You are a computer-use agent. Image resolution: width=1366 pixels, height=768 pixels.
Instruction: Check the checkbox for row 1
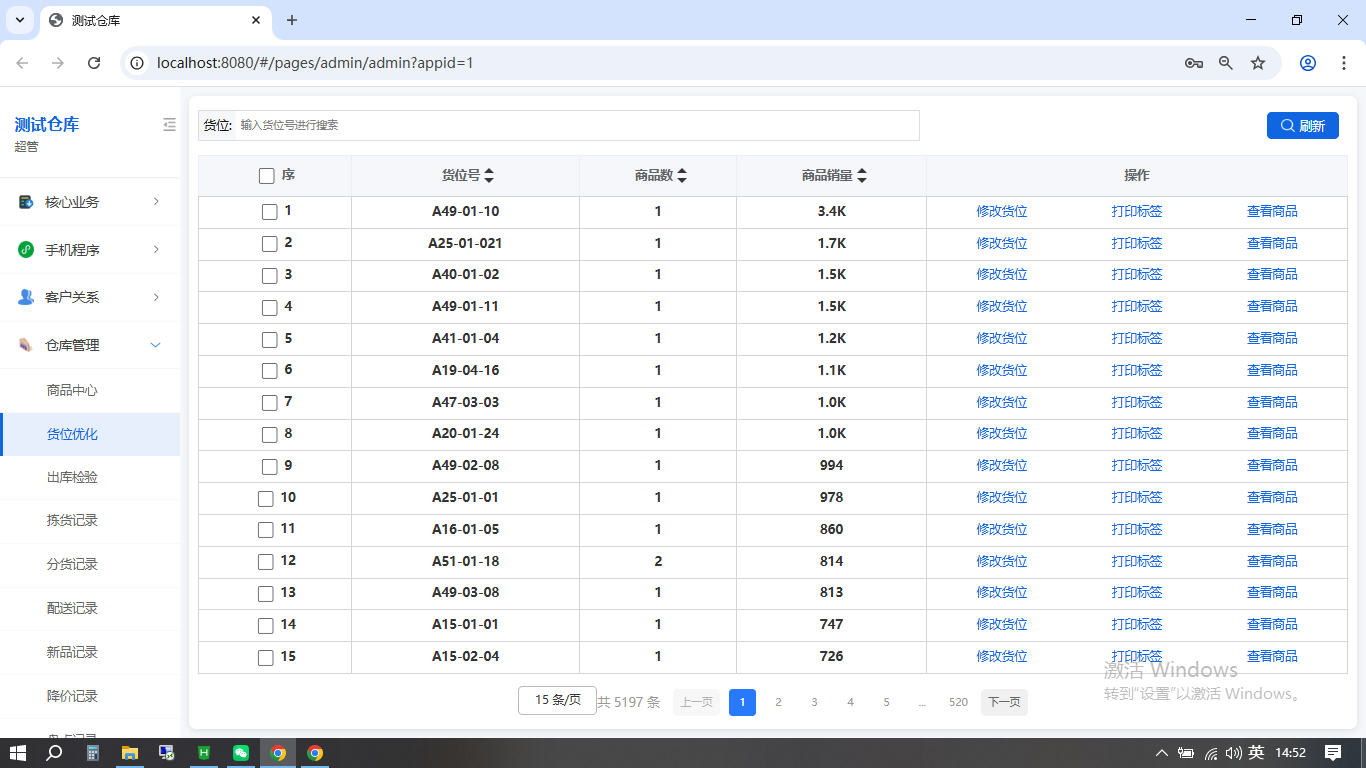coord(269,212)
